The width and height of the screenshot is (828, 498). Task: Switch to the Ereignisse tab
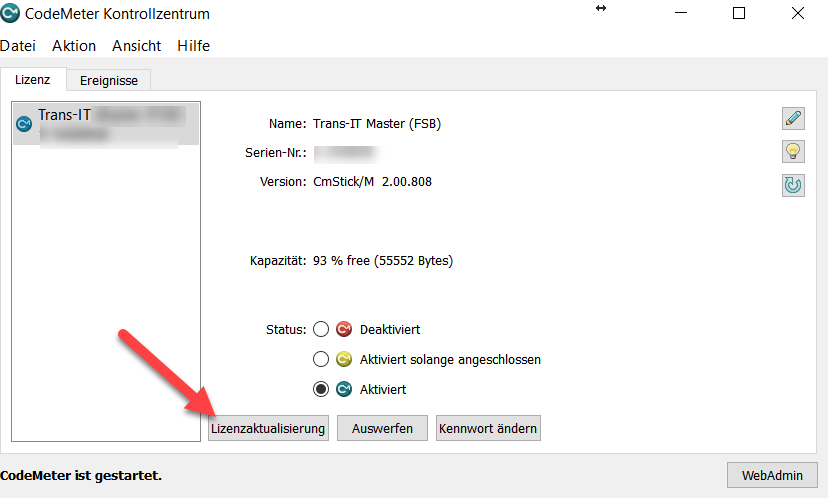(x=109, y=81)
